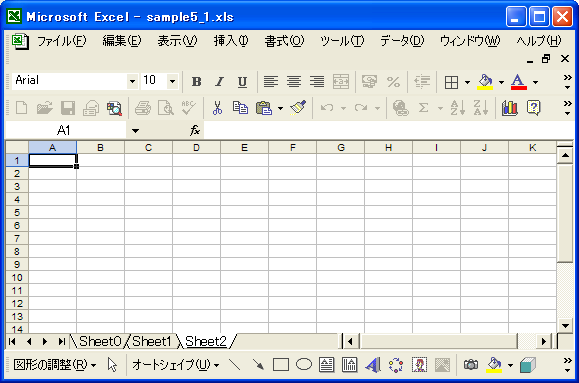Apply currency style format
579x383 pixels.
coord(369,82)
